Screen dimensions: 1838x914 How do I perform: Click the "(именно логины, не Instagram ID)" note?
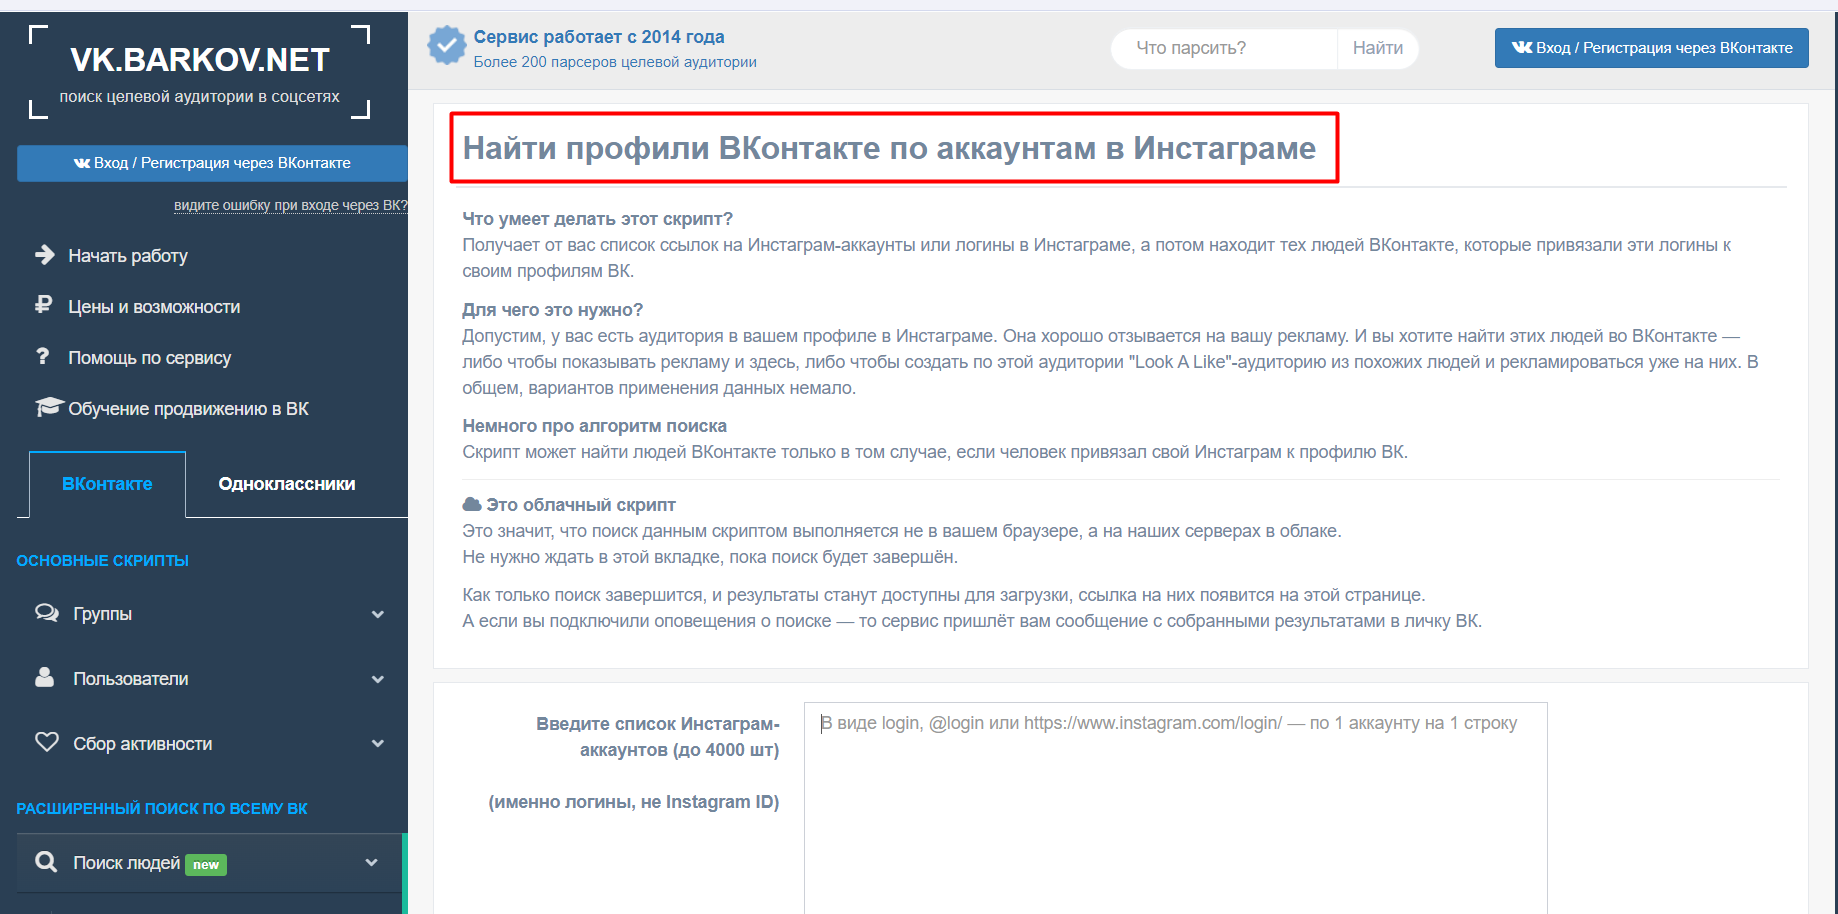click(x=634, y=802)
